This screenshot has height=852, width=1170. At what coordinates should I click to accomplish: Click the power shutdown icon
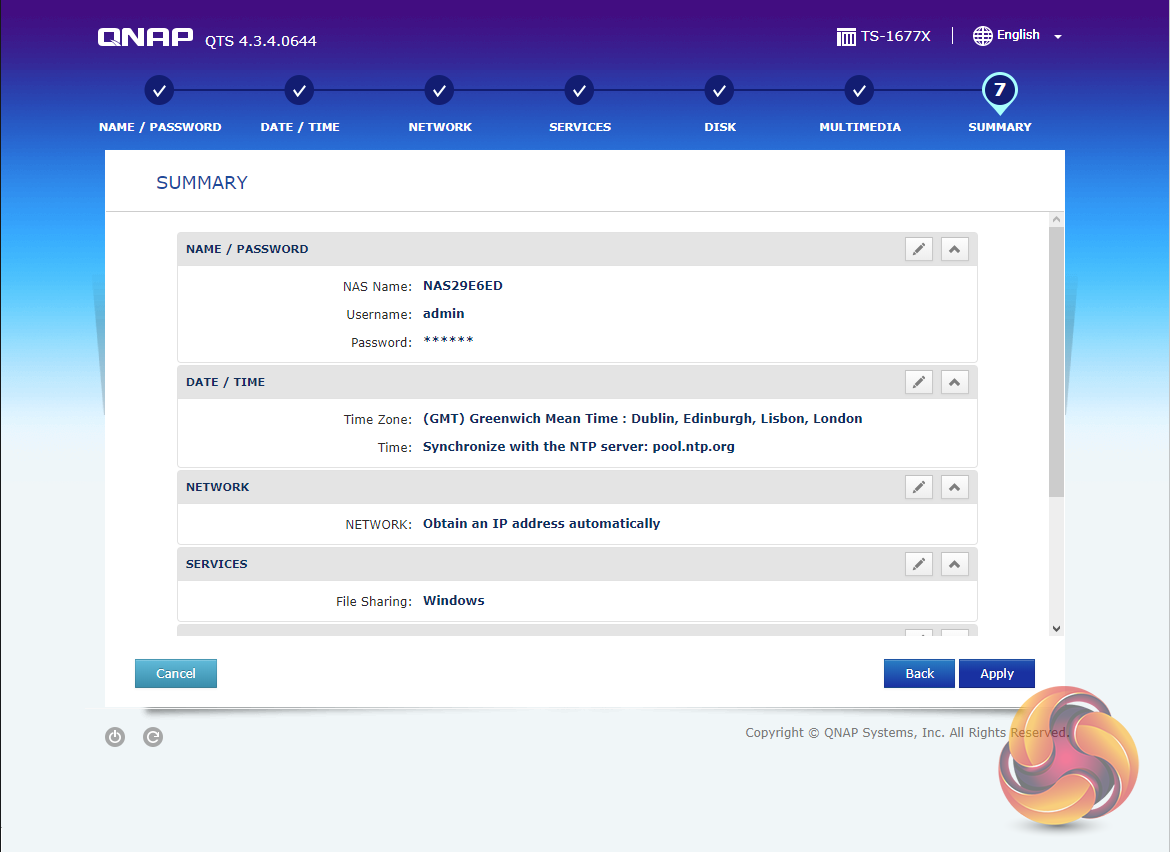[115, 737]
